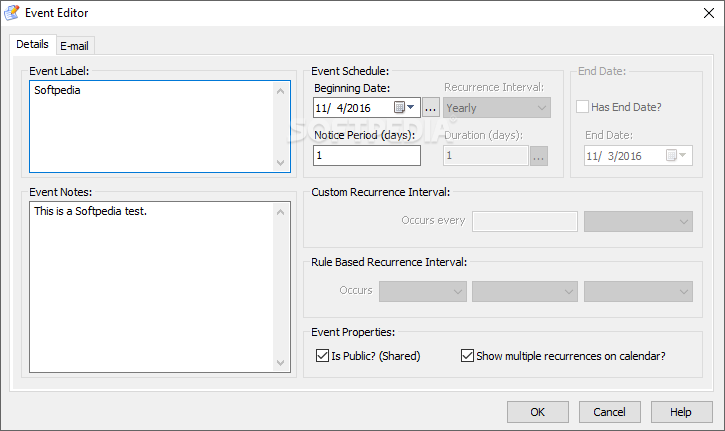Open the second Rule Based Occurs dropdown
This screenshot has width=725, height=431.
[524, 291]
